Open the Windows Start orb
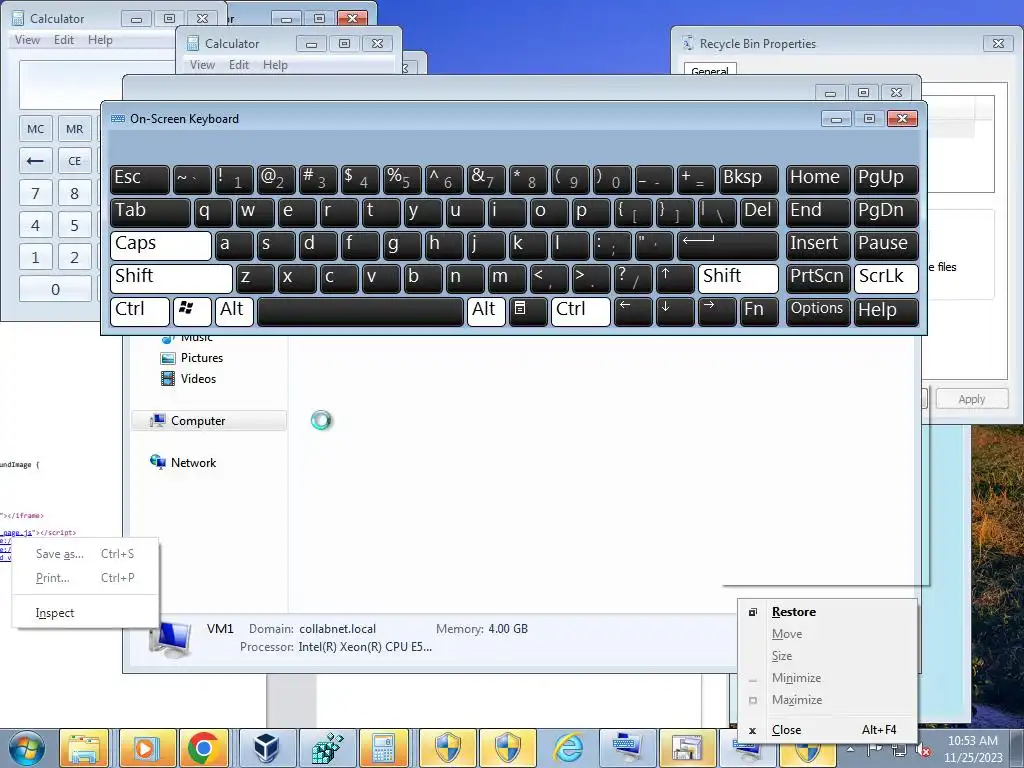The image size is (1024, 768). [26, 748]
